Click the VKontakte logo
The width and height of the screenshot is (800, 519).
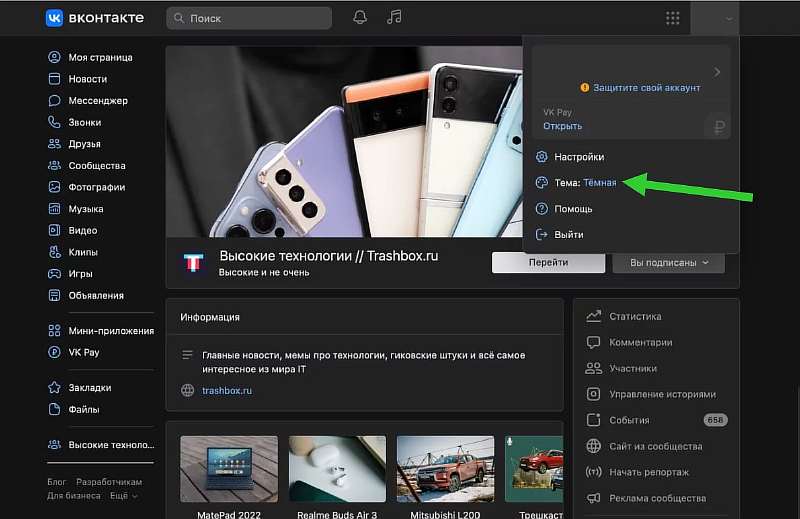pyautogui.click(x=95, y=18)
